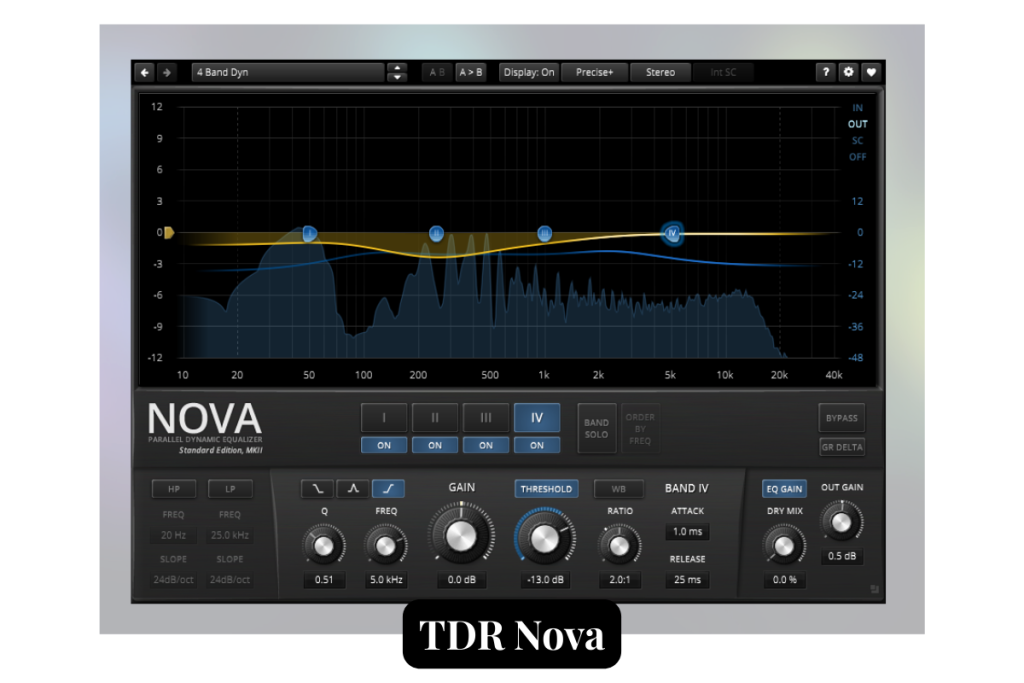
Task: Select the band II tab
Action: coord(435,417)
